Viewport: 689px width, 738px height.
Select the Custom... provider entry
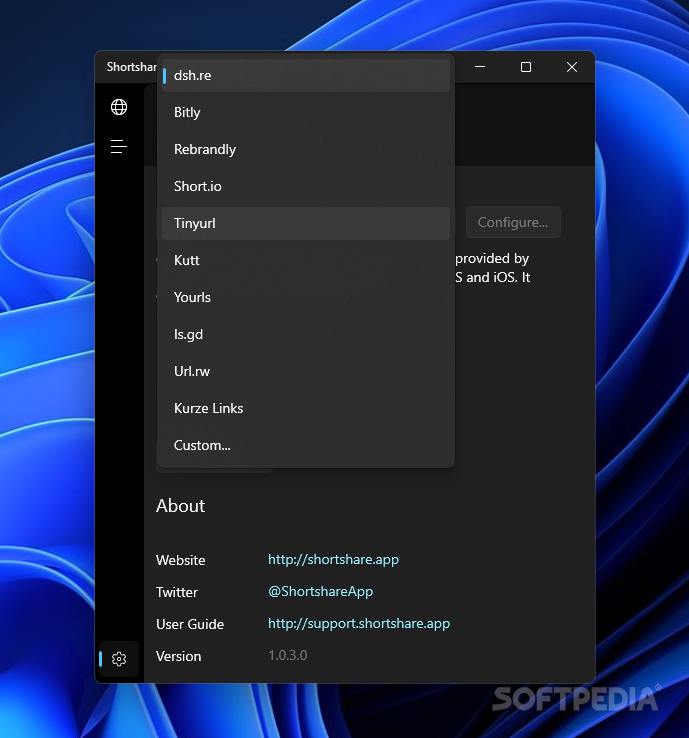(x=306, y=445)
